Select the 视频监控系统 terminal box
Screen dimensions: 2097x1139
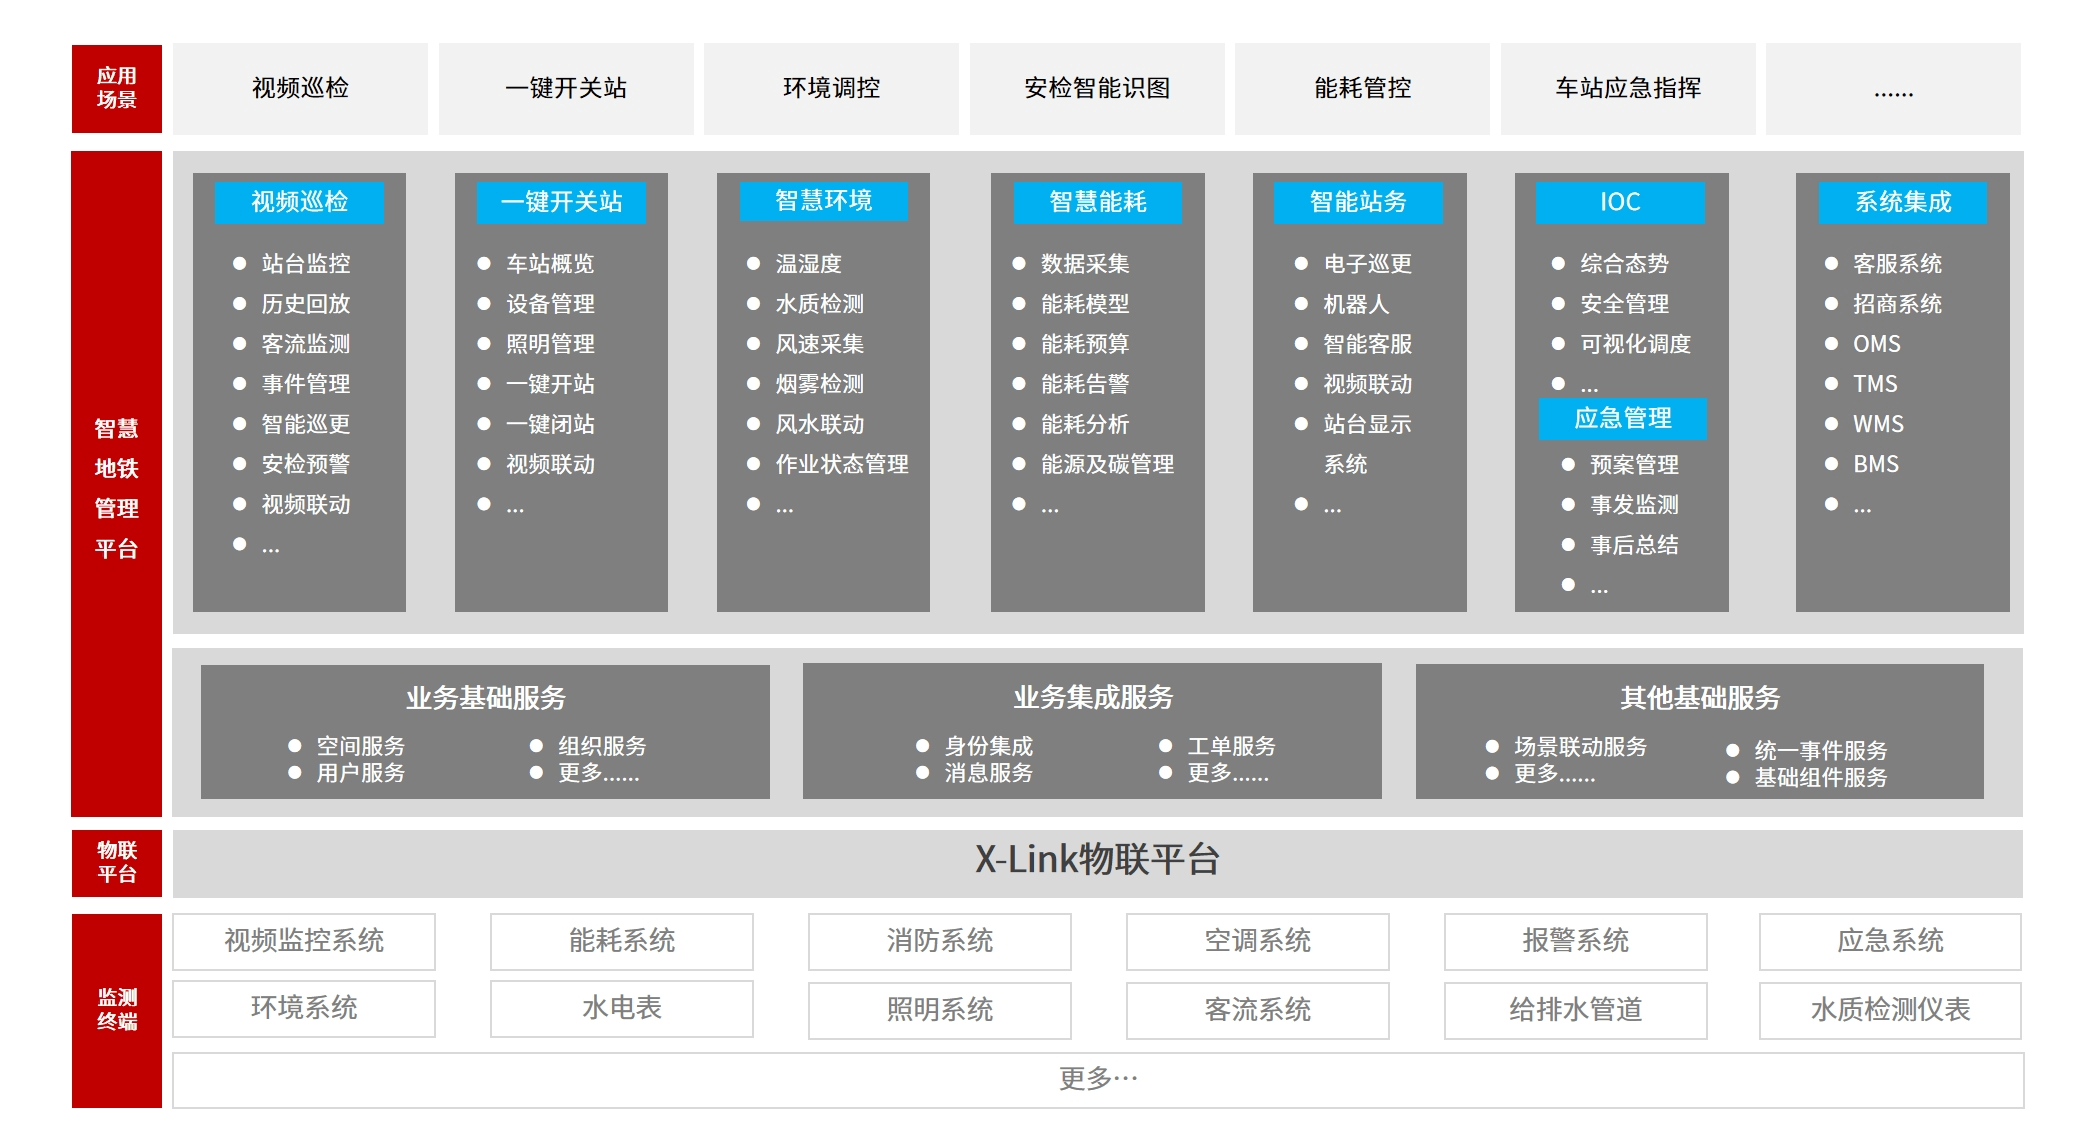tap(304, 941)
